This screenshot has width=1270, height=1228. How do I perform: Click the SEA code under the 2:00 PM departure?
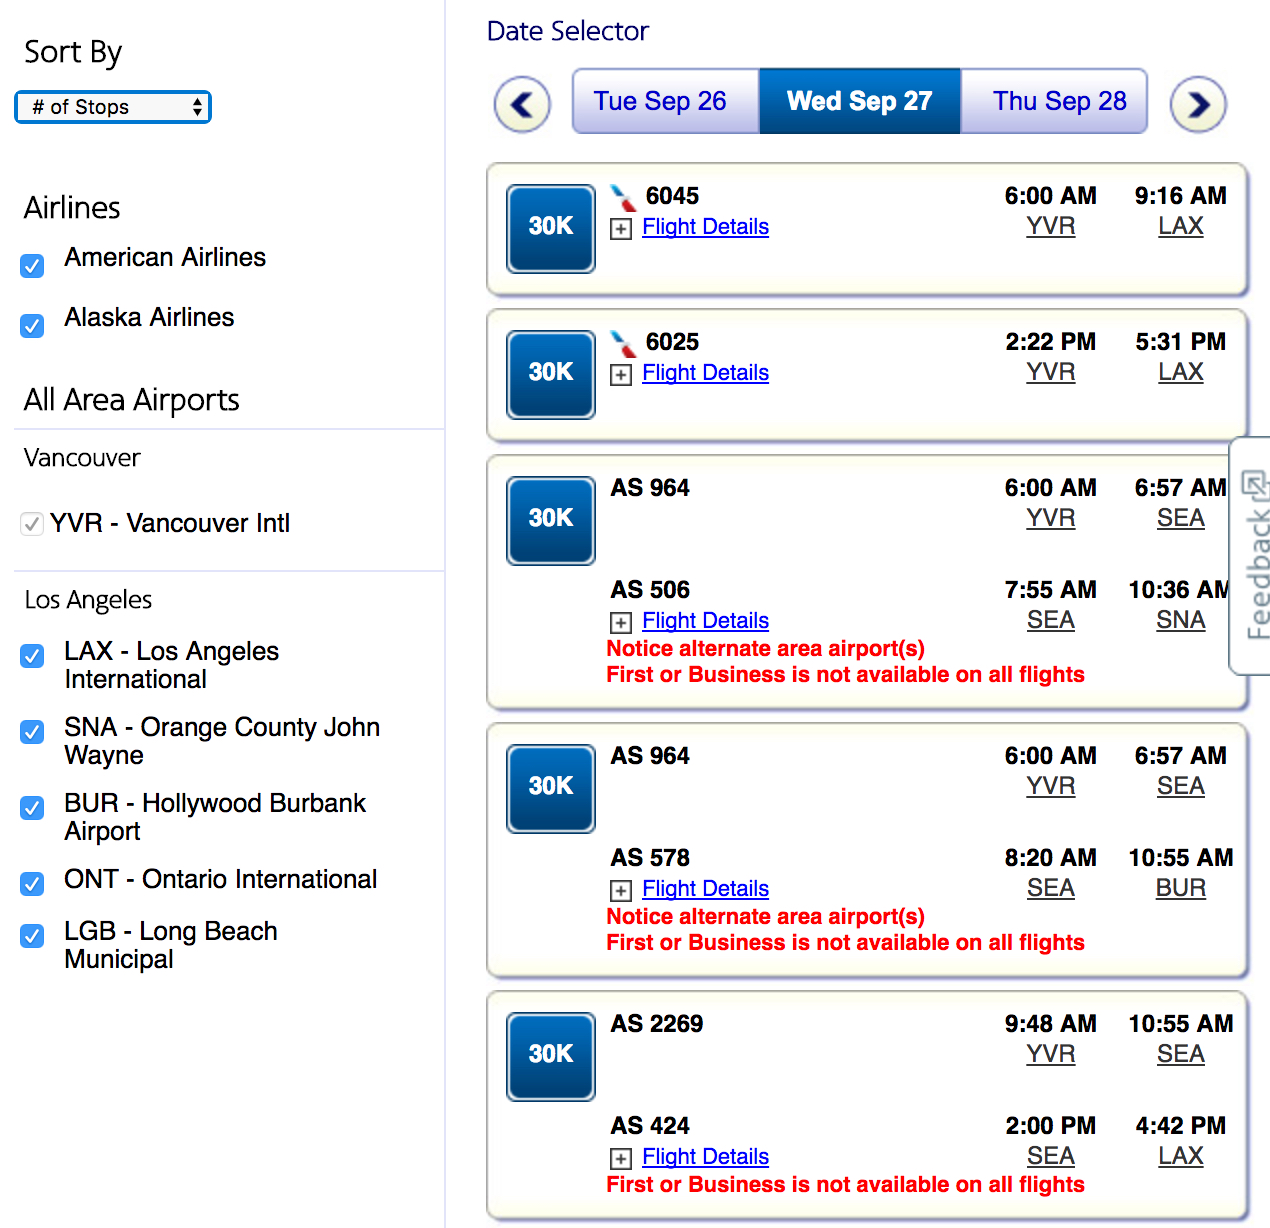[x=1051, y=1157]
